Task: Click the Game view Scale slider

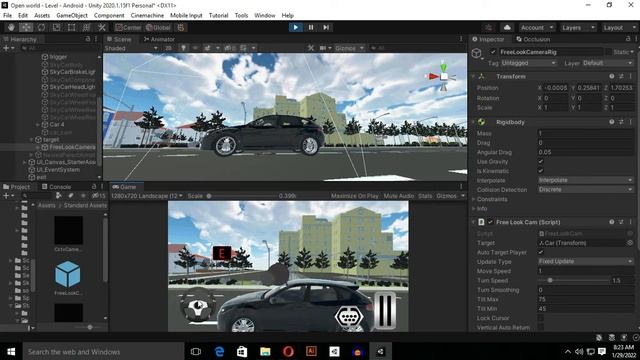Action: coord(209,196)
